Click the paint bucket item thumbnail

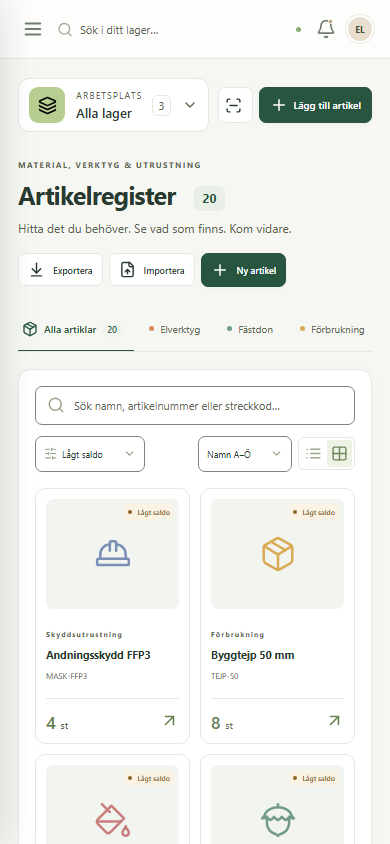[x=112, y=804]
